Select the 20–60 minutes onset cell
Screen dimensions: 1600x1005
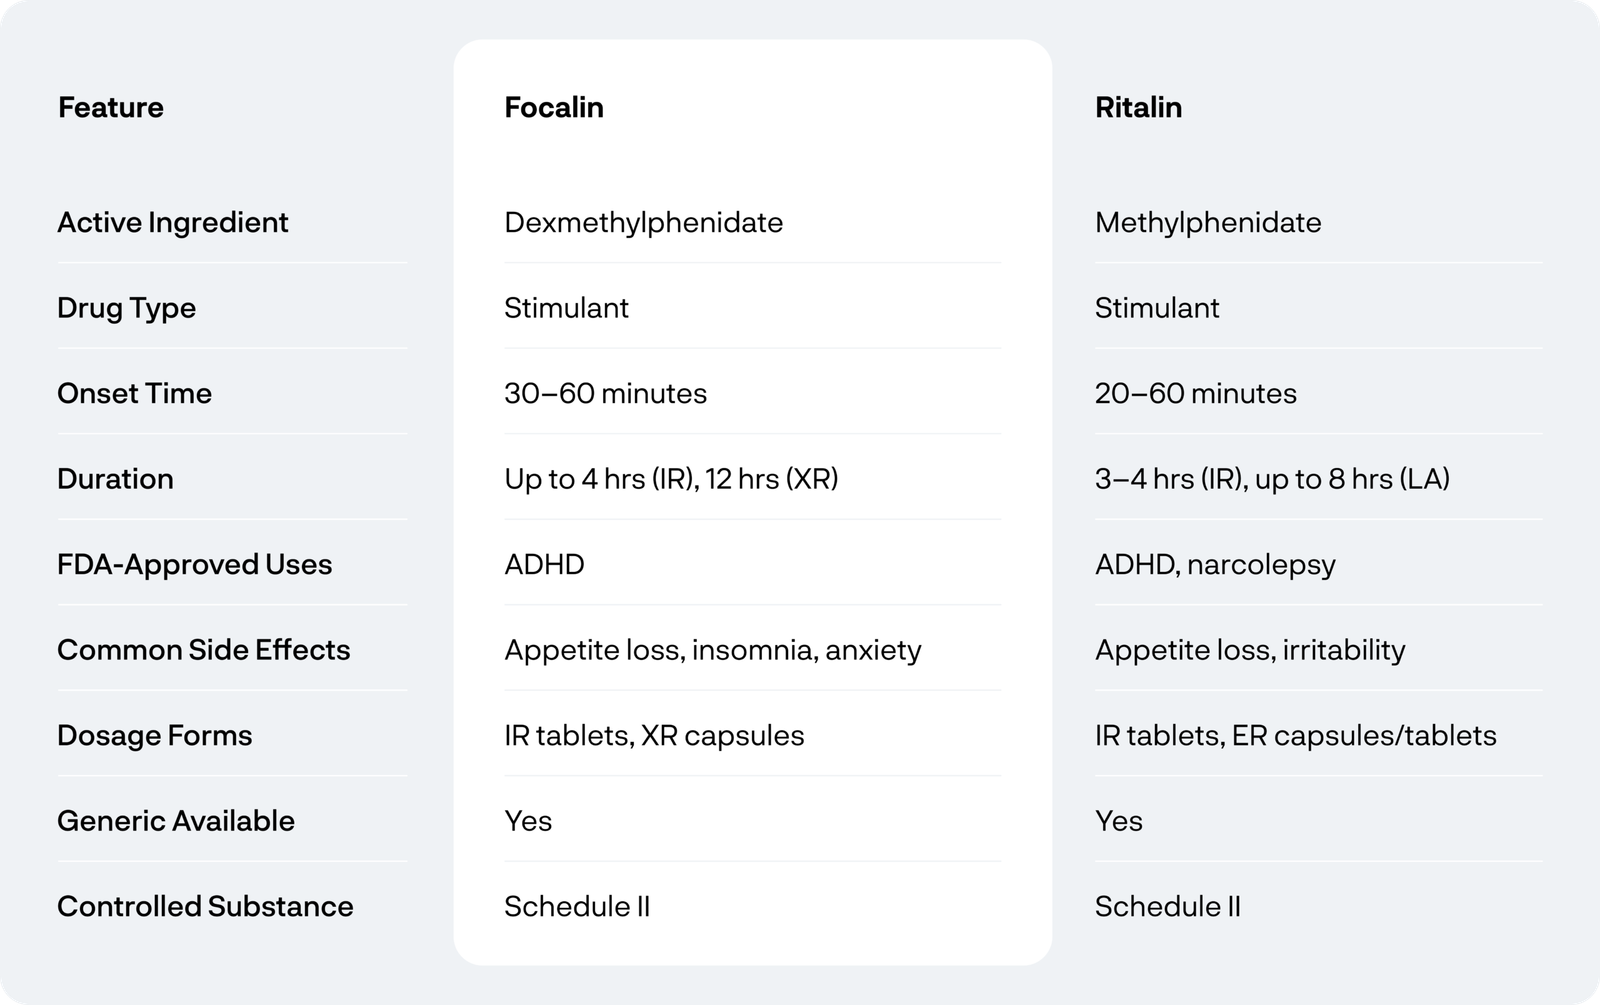pos(1195,393)
